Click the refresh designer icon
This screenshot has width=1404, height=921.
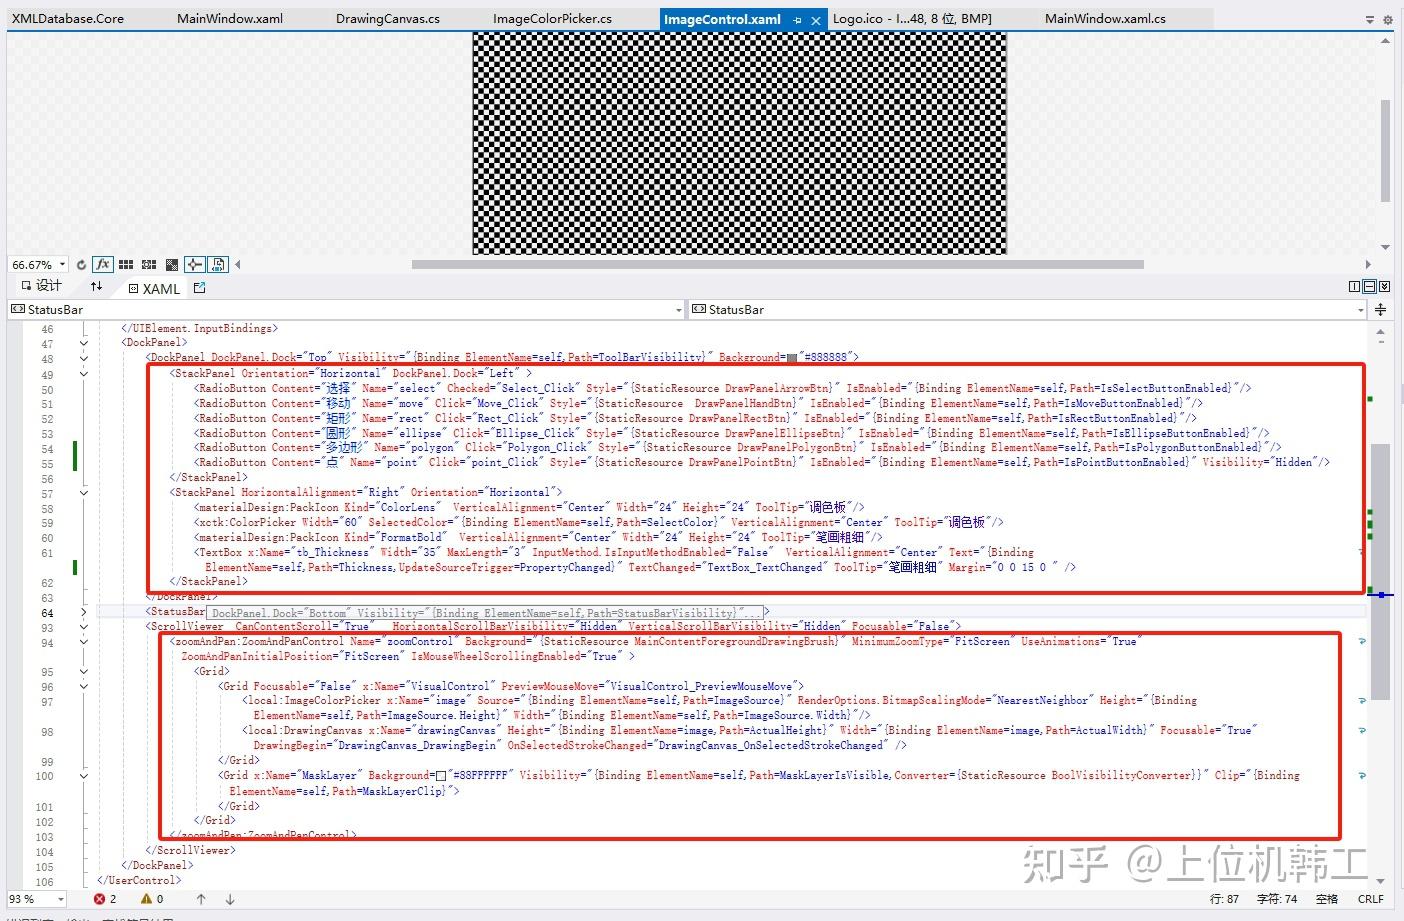click(81, 264)
